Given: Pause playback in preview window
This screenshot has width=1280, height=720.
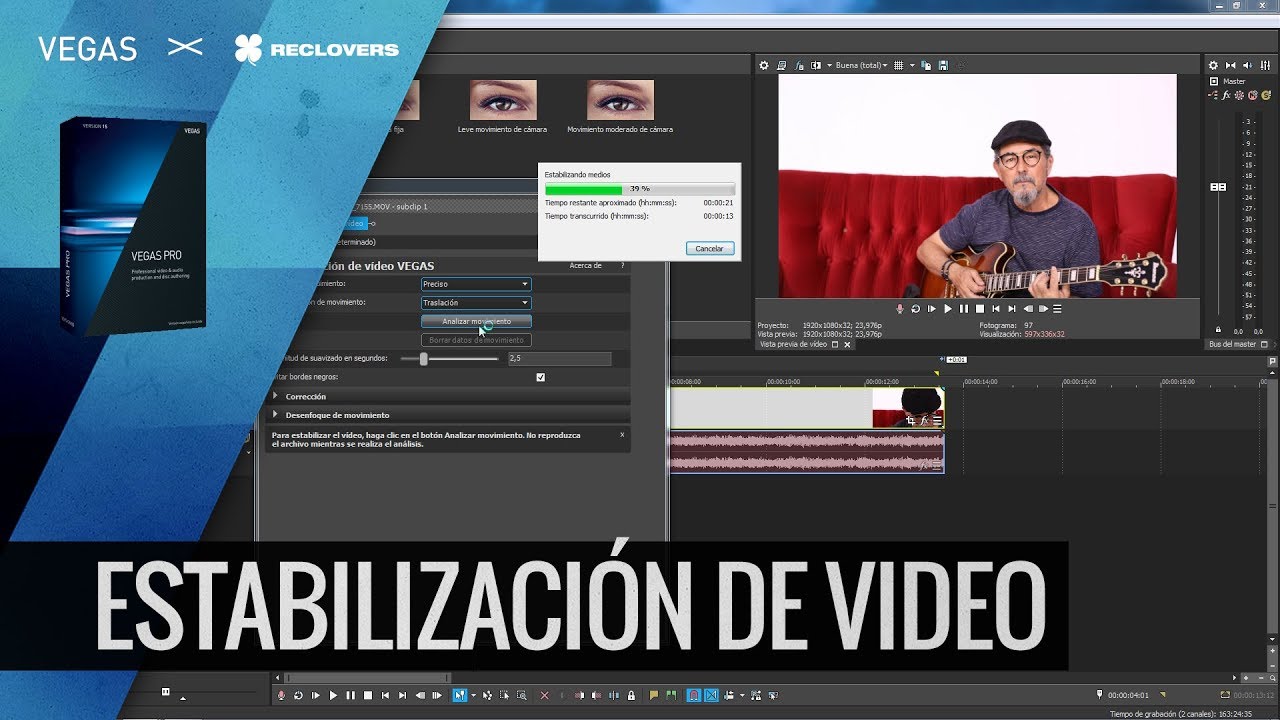Looking at the screenshot, I should 964,309.
